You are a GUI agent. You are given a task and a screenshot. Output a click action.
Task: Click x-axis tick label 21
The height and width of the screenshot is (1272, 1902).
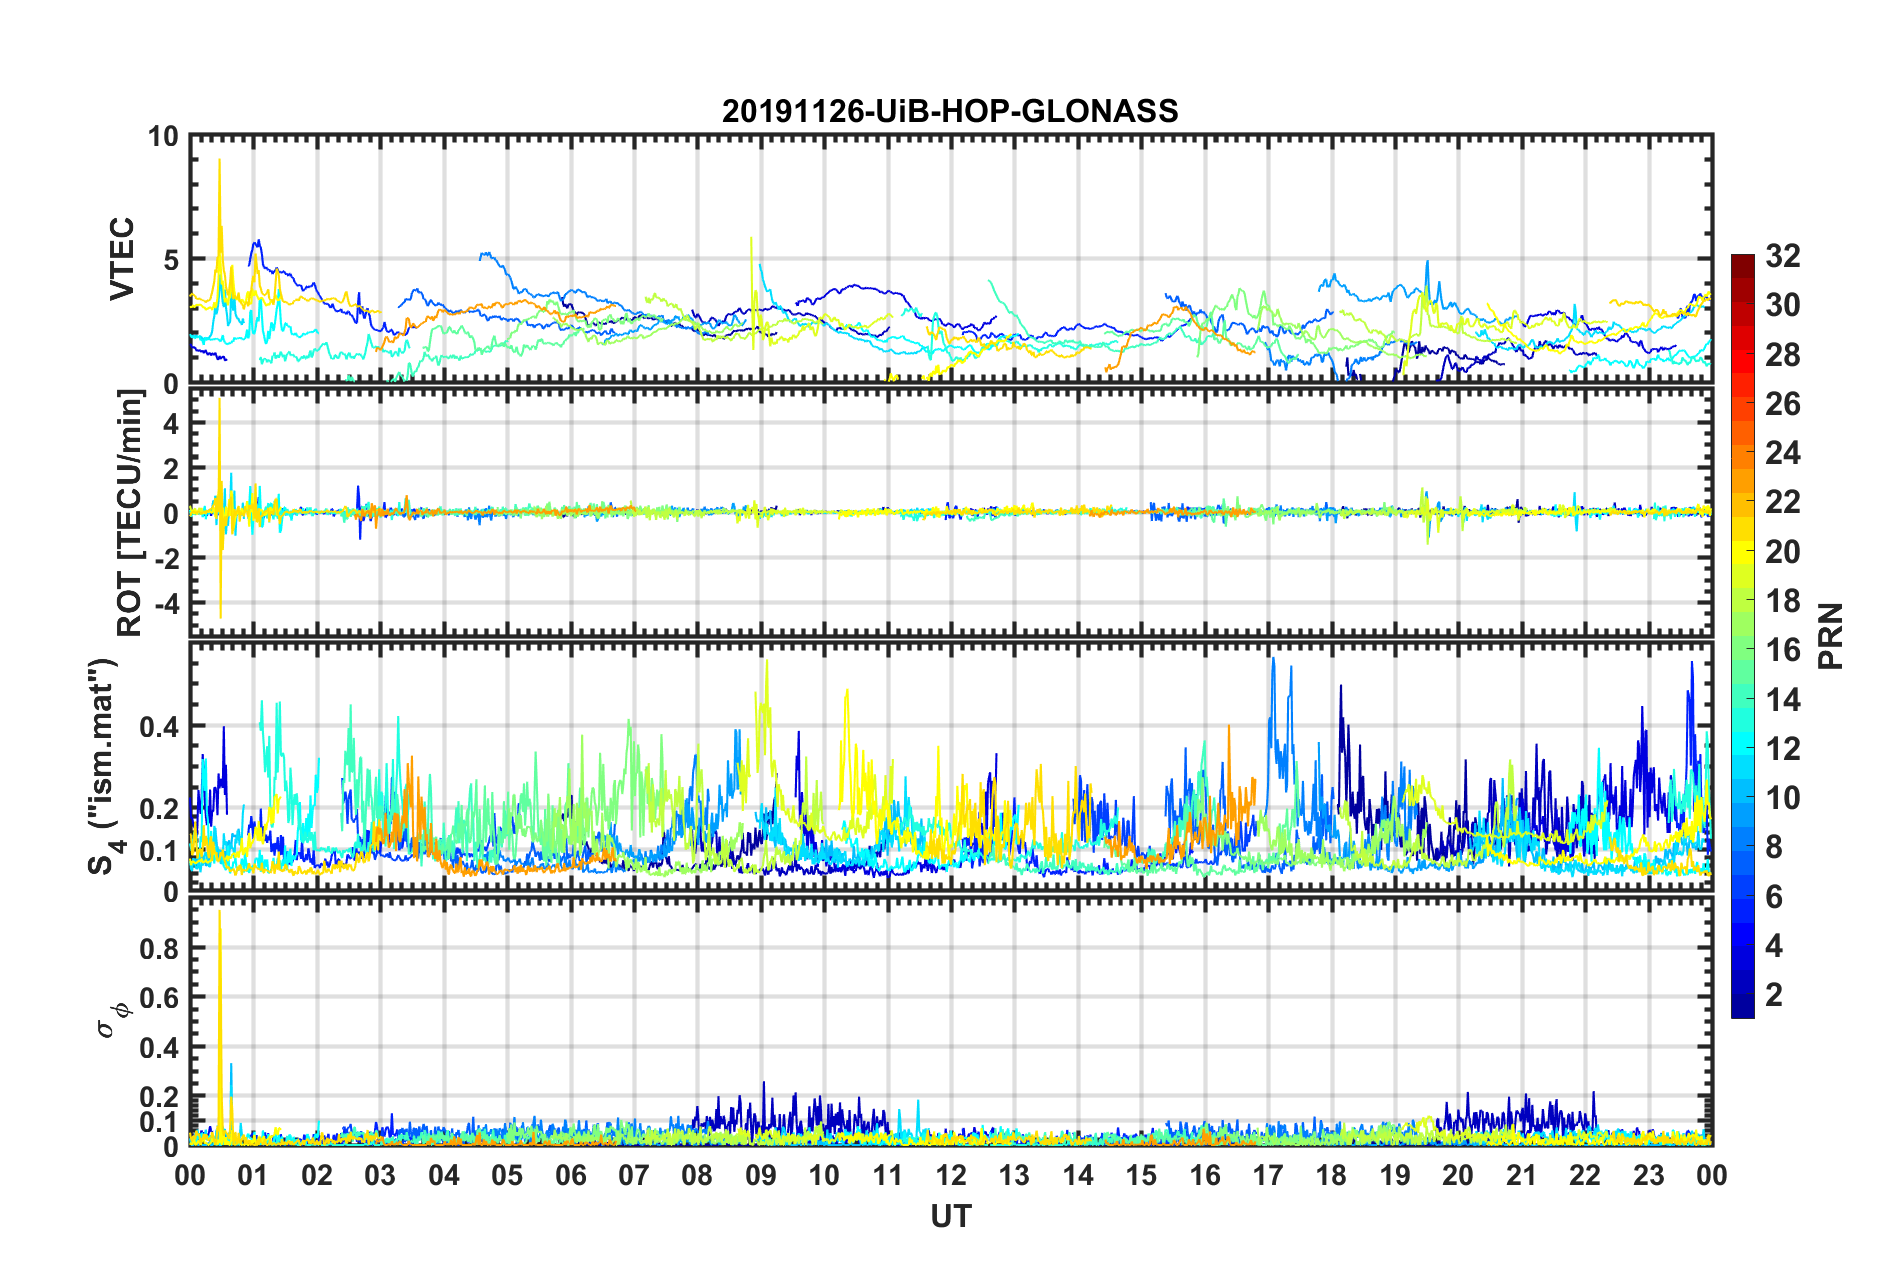(1522, 1175)
